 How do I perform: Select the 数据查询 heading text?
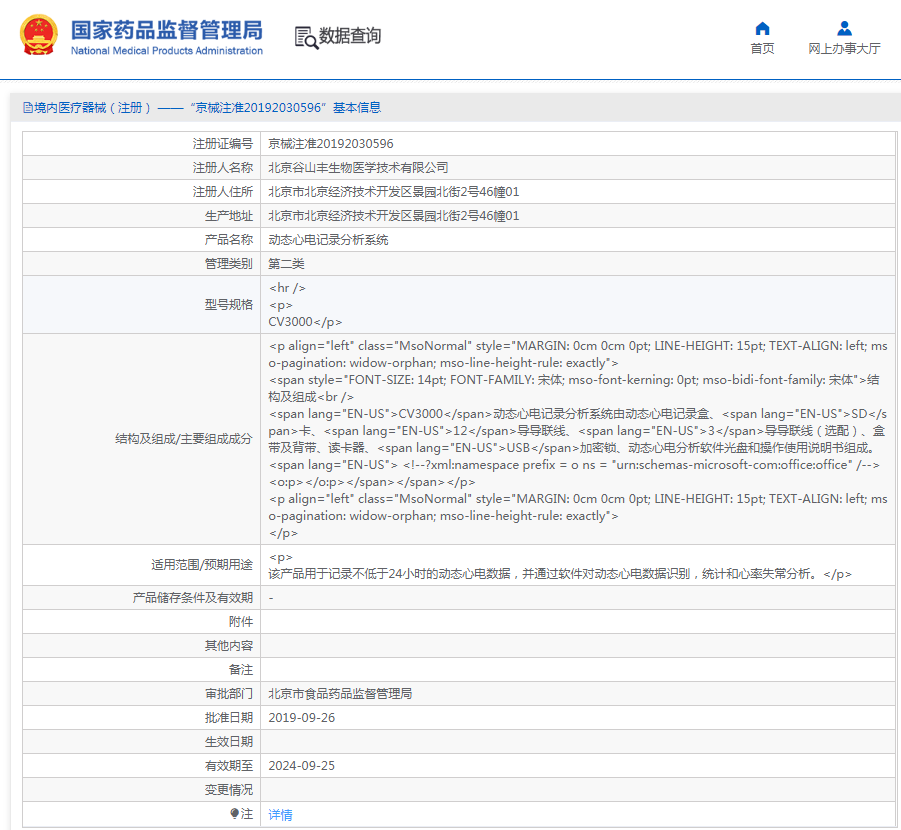pyautogui.click(x=350, y=37)
